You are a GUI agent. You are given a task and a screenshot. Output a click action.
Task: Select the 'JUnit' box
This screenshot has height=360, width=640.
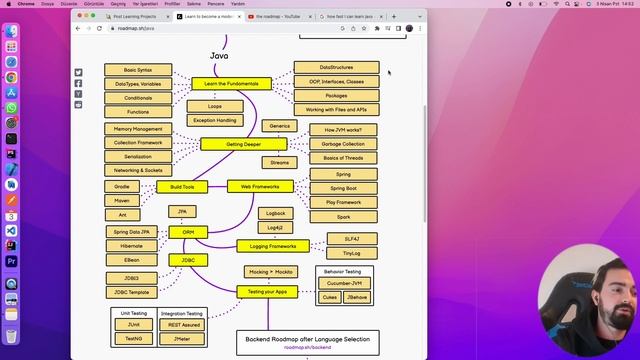coord(133,324)
